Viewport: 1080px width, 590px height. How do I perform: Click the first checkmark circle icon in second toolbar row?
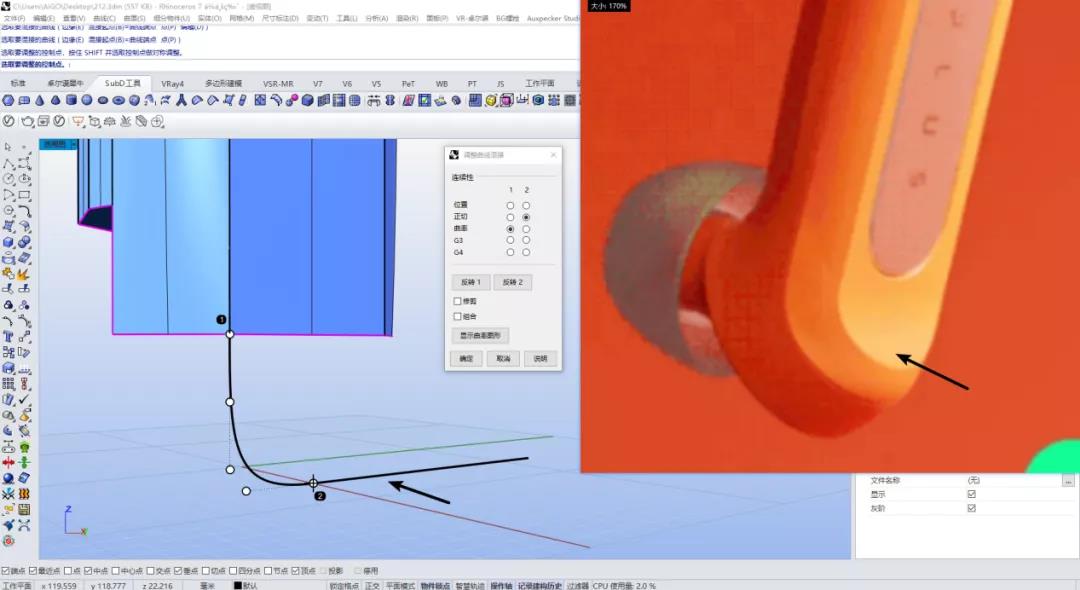(8, 121)
